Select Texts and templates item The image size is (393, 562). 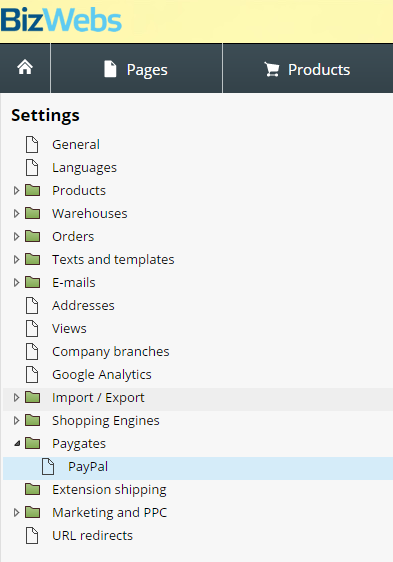pyautogui.click(x=113, y=259)
